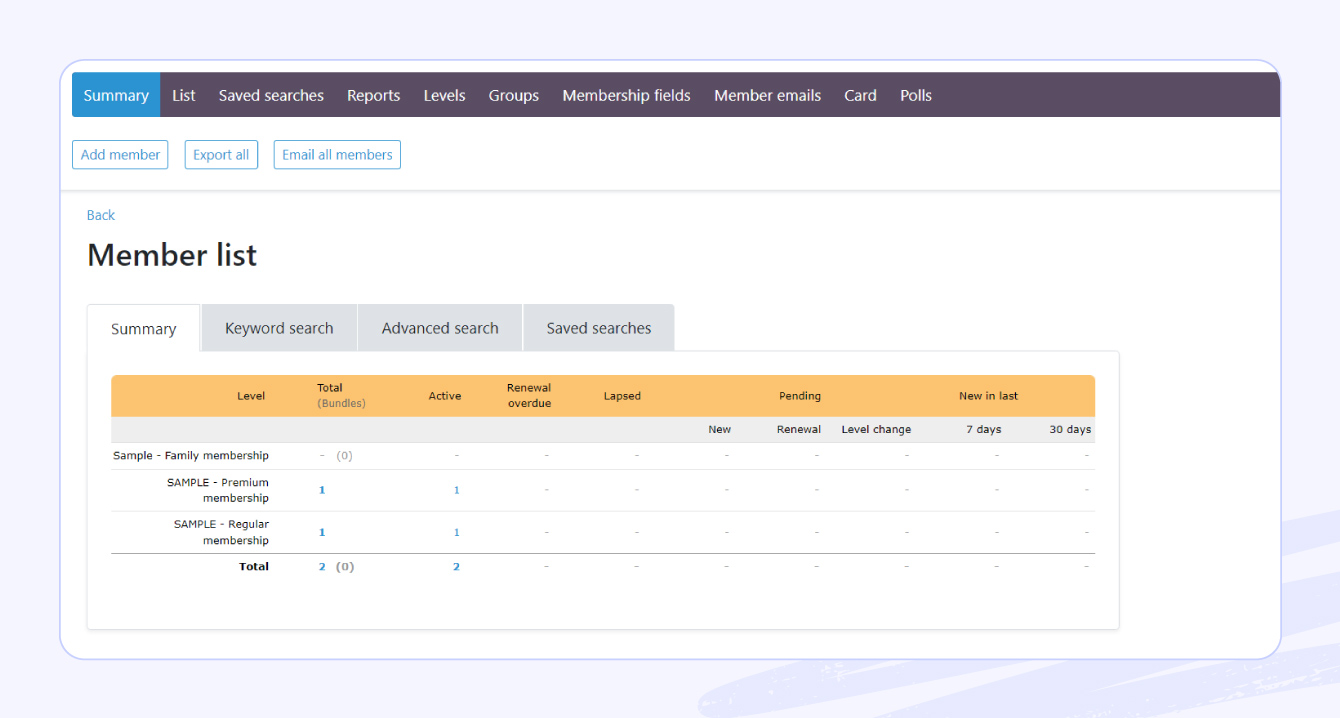Open the Total row active count 2 link
The image size is (1340, 718).
(x=456, y=566)
